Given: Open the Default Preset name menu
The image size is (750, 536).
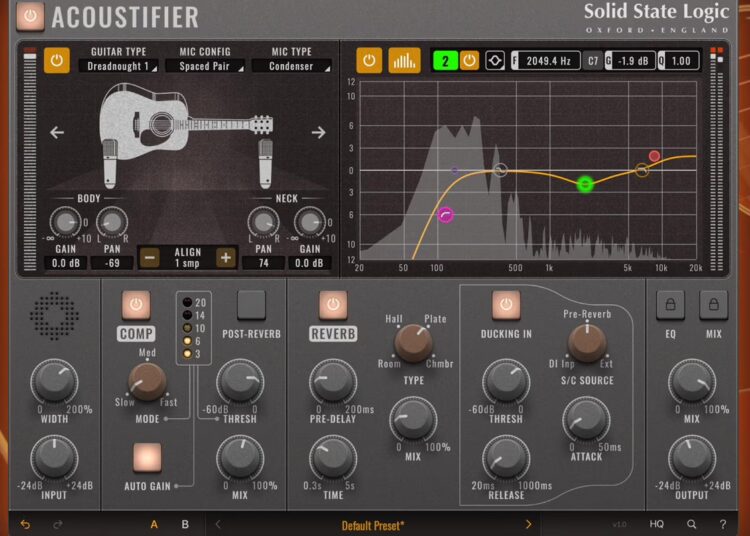Looking at the screenshot, I should (373, 525).
